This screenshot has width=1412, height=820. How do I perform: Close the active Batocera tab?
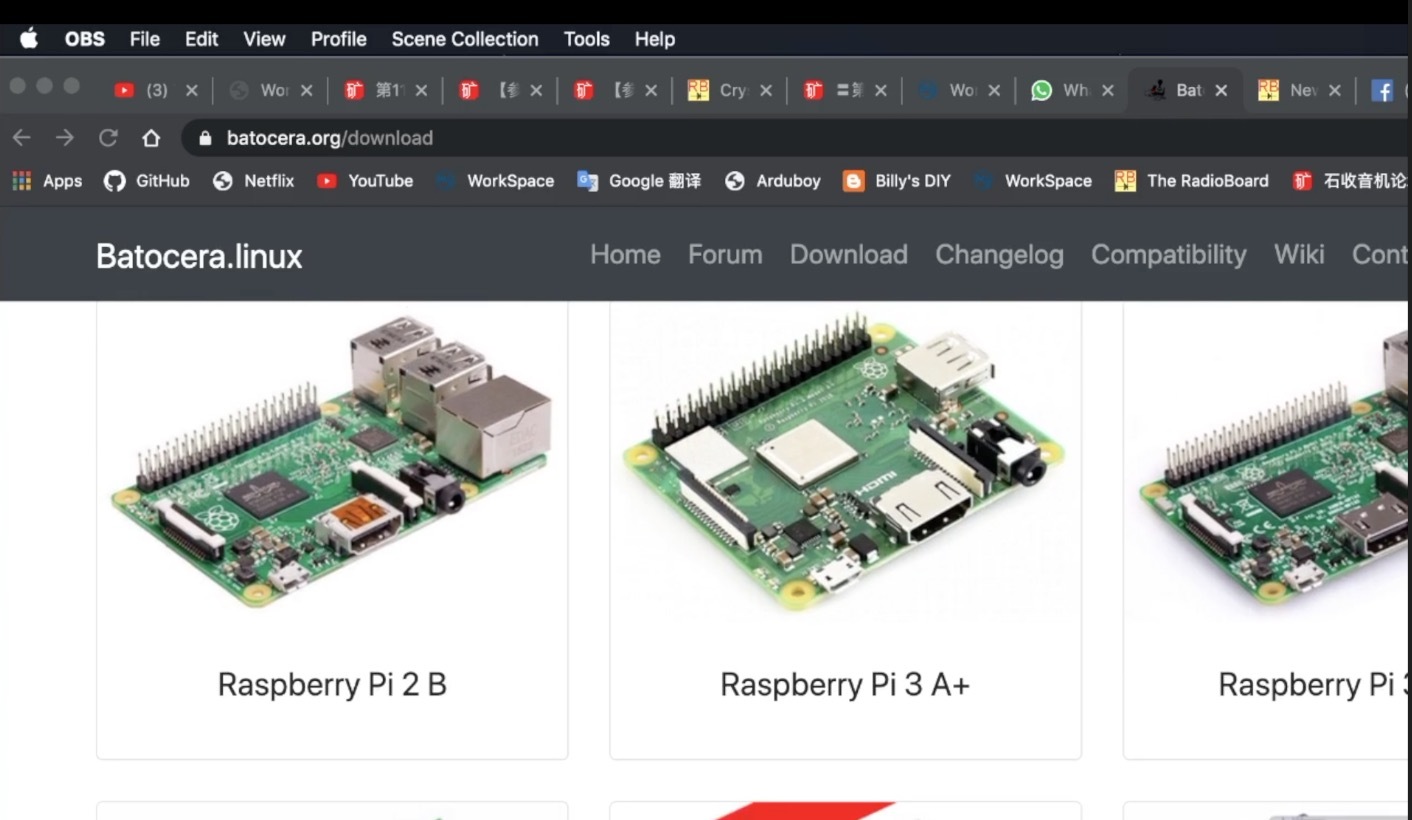tap(1221, 90)
